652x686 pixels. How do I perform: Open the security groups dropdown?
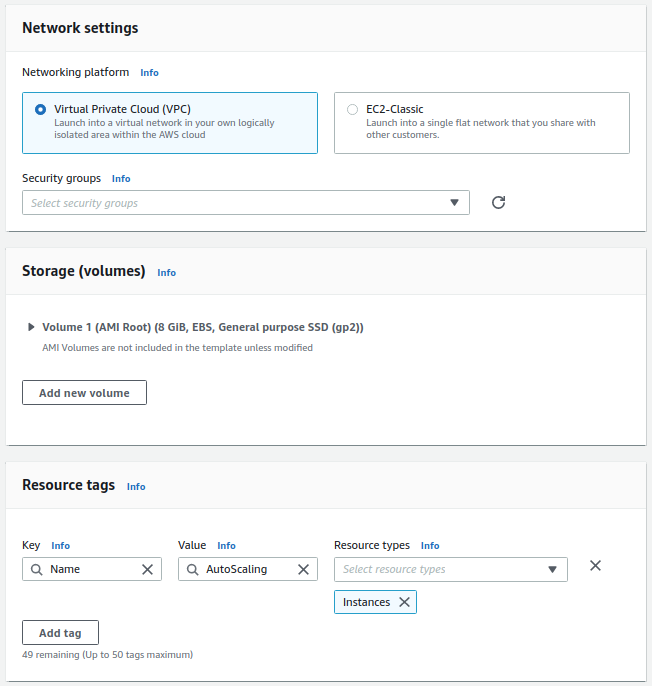(246, 203)
